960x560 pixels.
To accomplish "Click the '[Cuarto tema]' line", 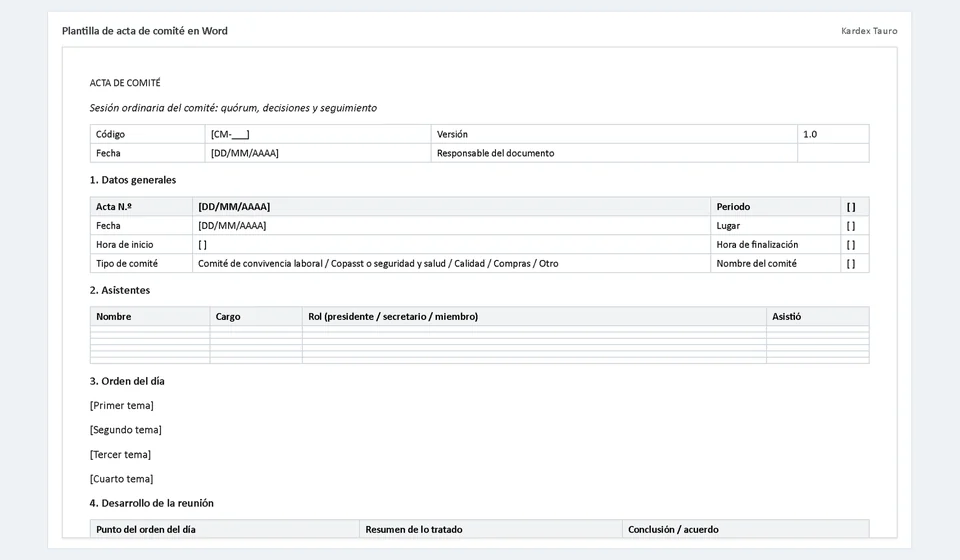I will (121, 479).
